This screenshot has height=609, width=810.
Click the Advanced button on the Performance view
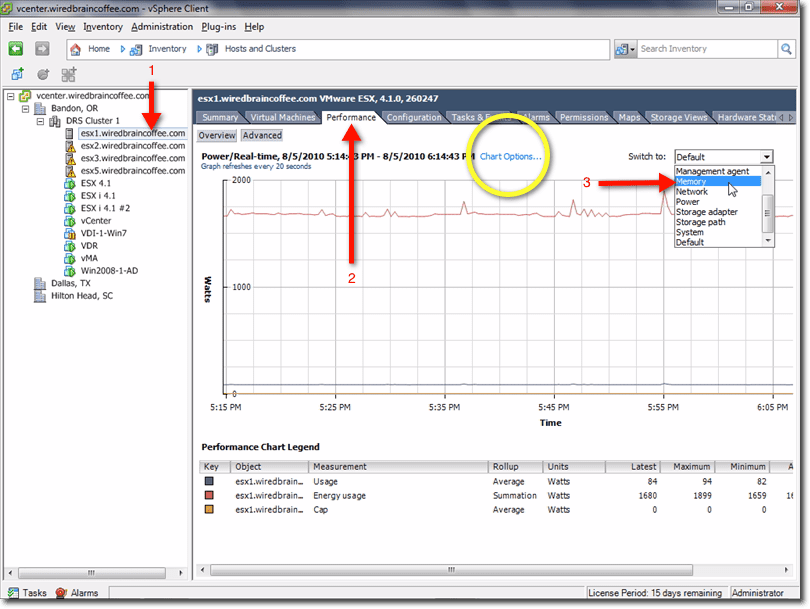click(x=261, y=134)
